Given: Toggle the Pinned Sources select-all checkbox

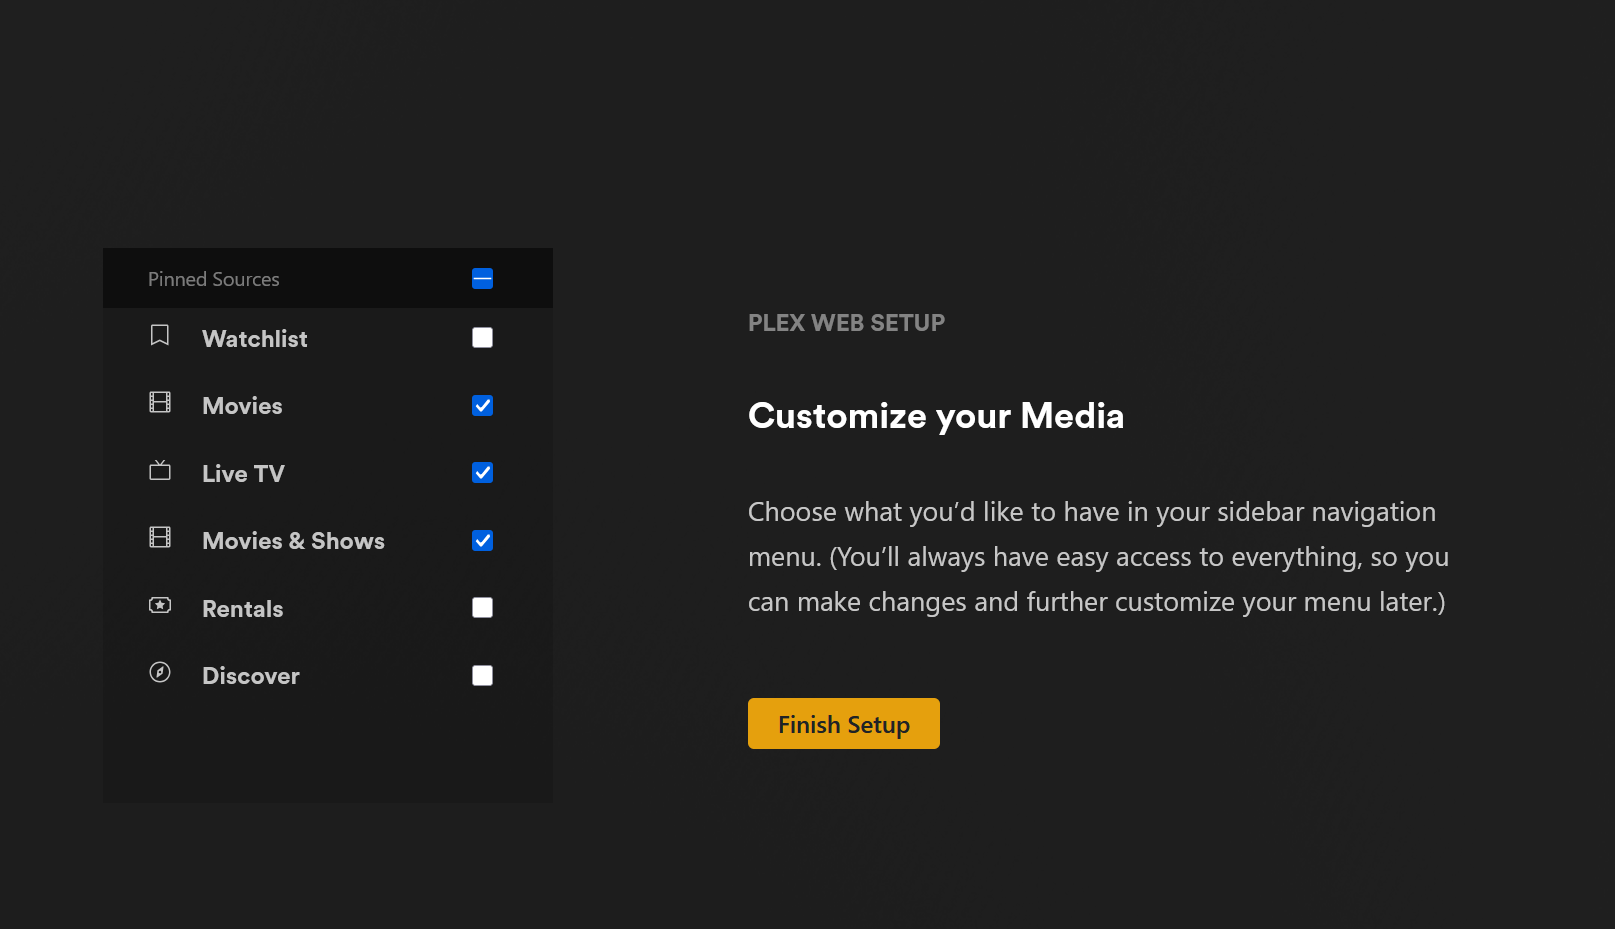Looking at the screenshot, I should [x=482, y=279].
